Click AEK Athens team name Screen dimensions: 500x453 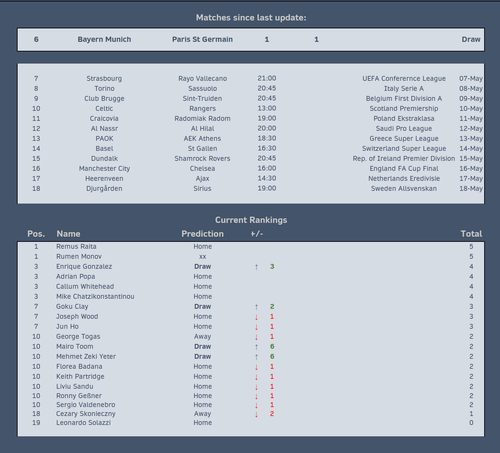202,139
